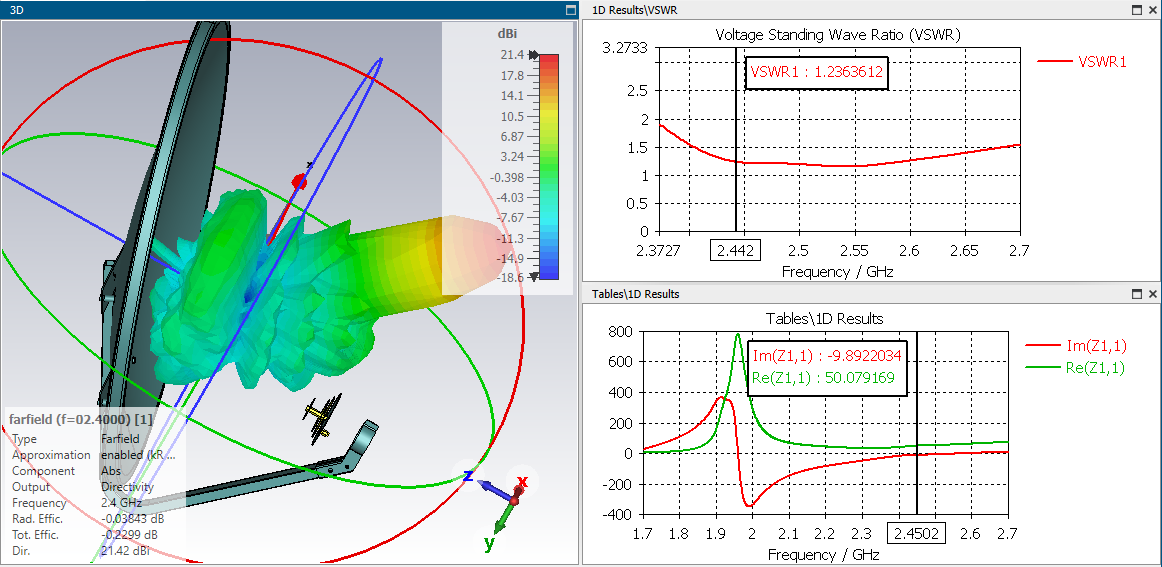Click the Tables\1D Results plot heading

pos(826,319)
